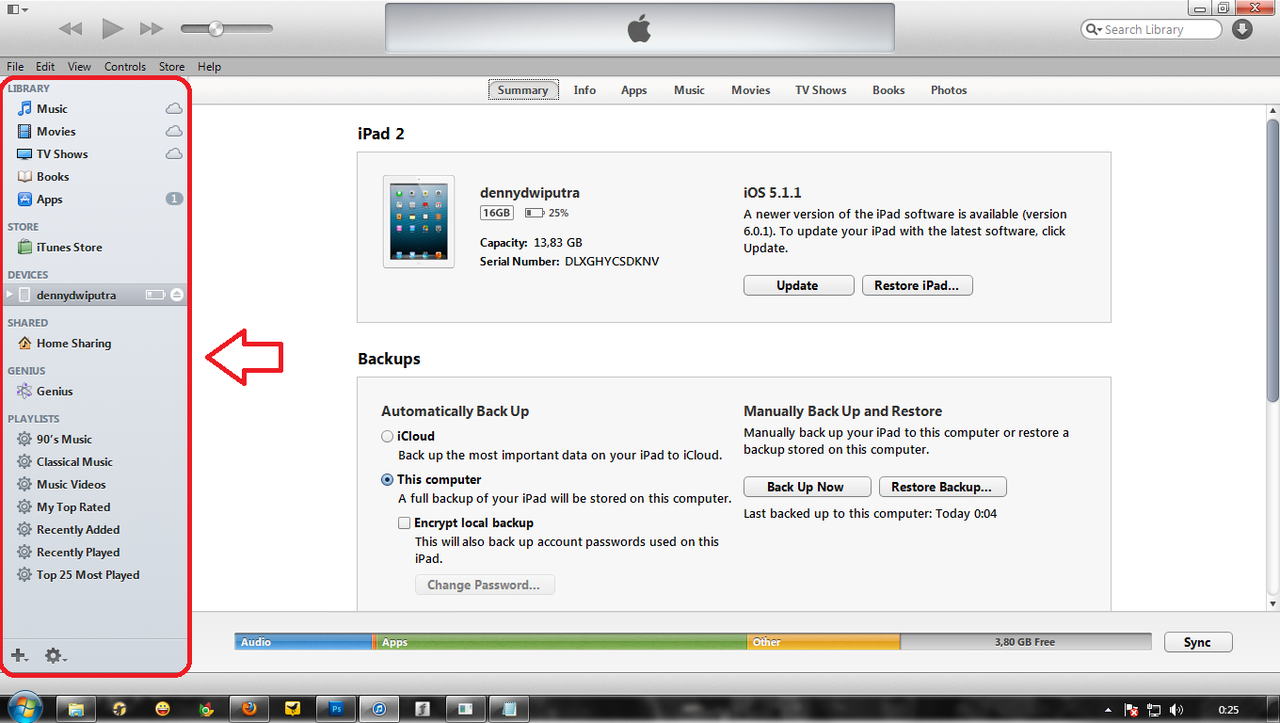Open the Recently Added playlist
This screenshot has width=1280, height=723.
click(x=78, y=530)
